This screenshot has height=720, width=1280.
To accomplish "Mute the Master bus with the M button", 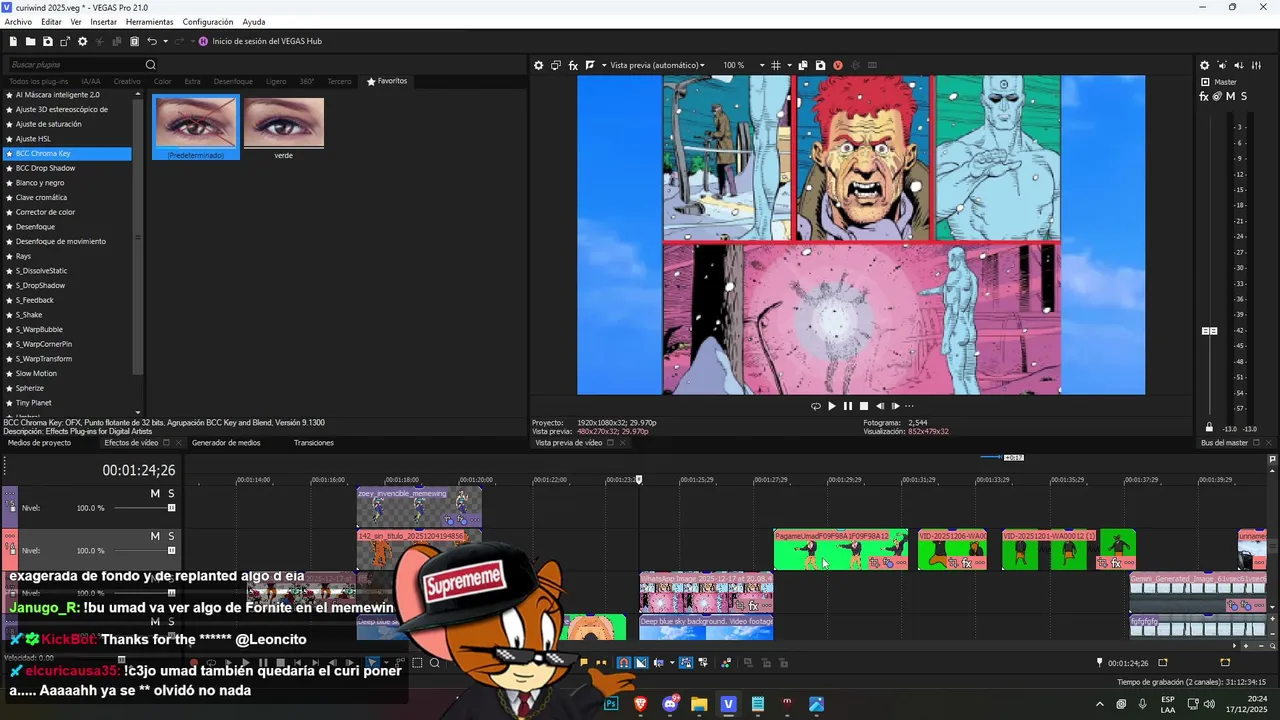I will 1230,96.
